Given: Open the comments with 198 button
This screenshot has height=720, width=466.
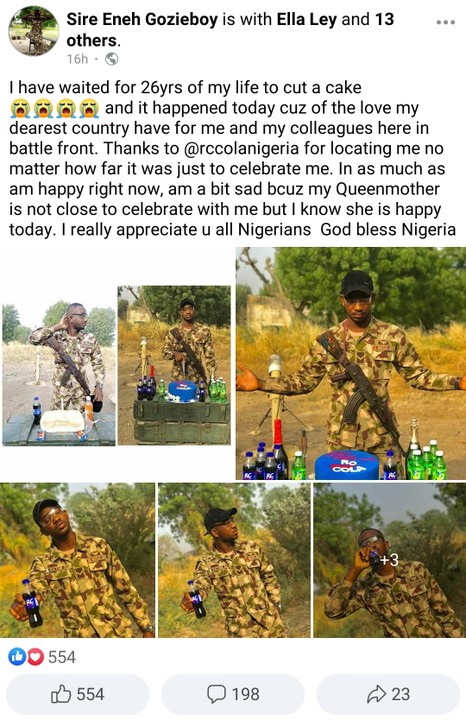Looking at the screenshot, I should click(x=233, y=693).
